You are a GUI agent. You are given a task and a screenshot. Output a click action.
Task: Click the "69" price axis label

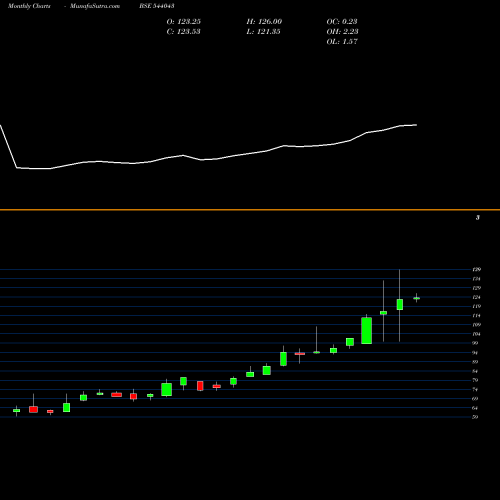[x=475, y=399]
